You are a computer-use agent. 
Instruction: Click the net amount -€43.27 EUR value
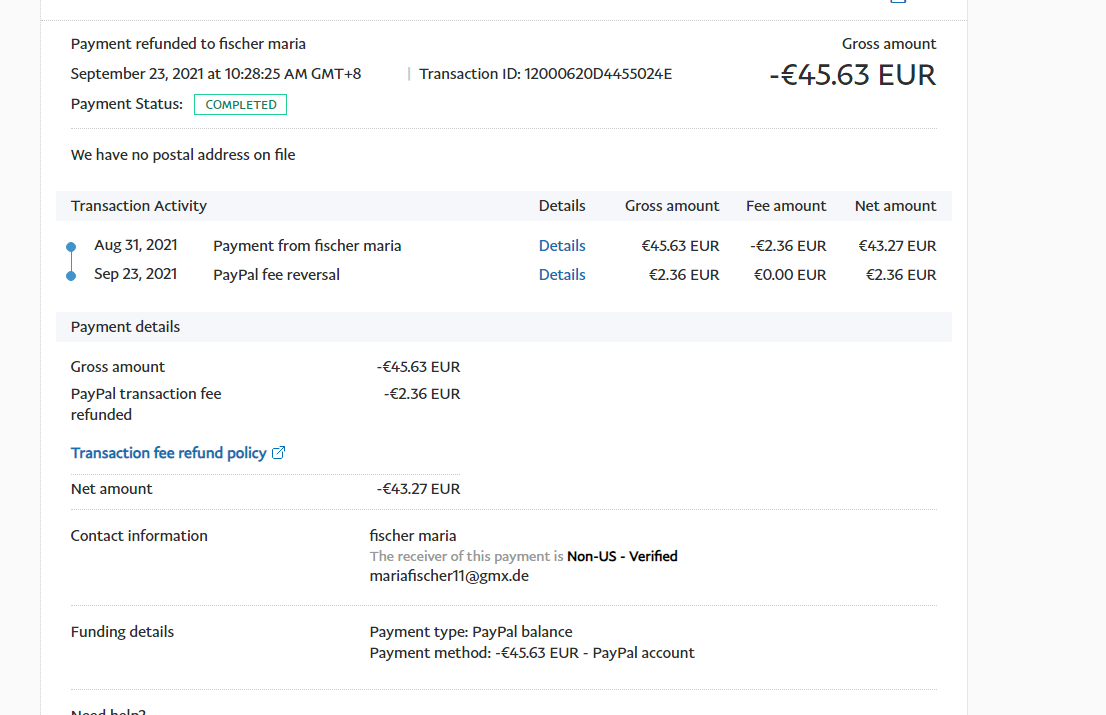point(418,489)
